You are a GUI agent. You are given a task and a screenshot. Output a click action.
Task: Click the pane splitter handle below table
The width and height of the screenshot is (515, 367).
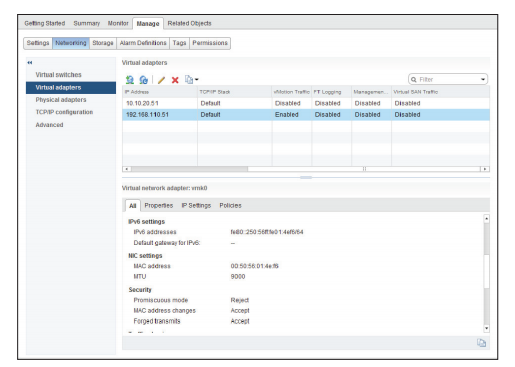306,177
